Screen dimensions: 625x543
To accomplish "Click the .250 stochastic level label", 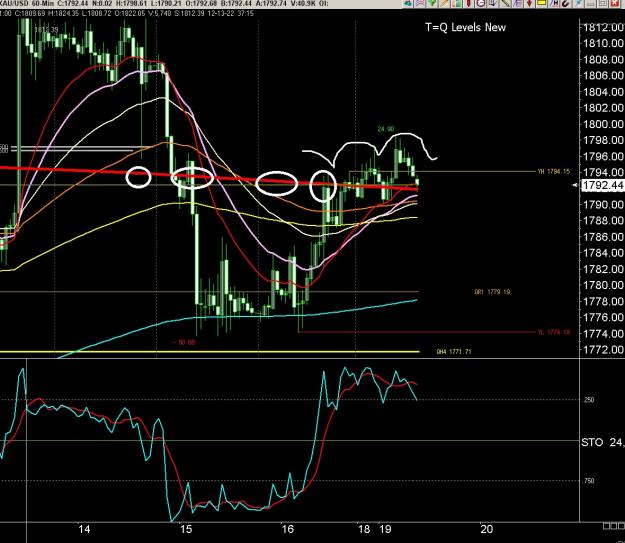I will click(x=589, y=400).
